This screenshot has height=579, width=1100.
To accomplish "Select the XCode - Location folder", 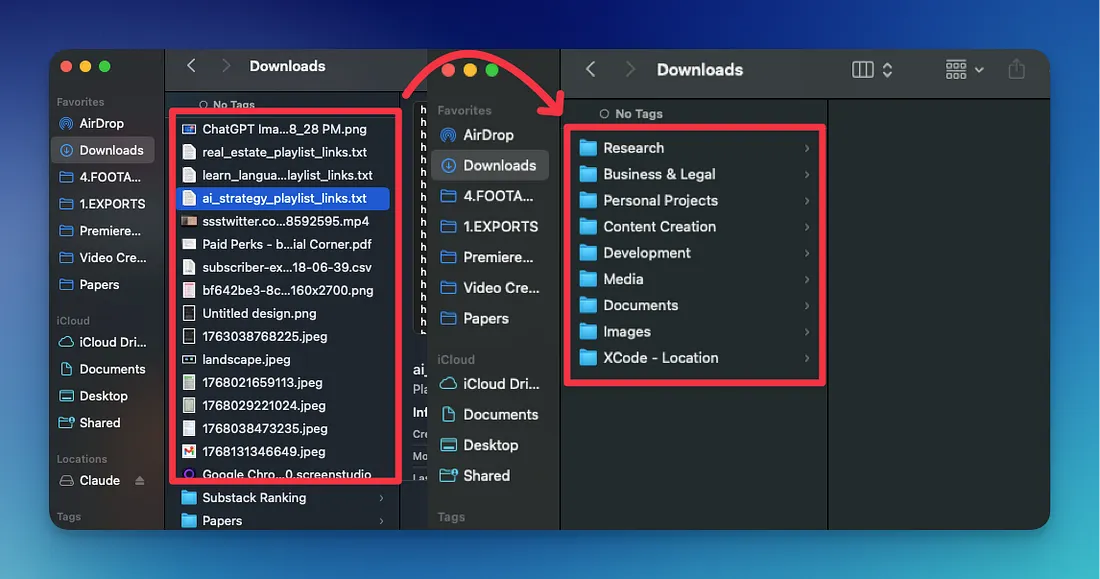I will [660, 358].
